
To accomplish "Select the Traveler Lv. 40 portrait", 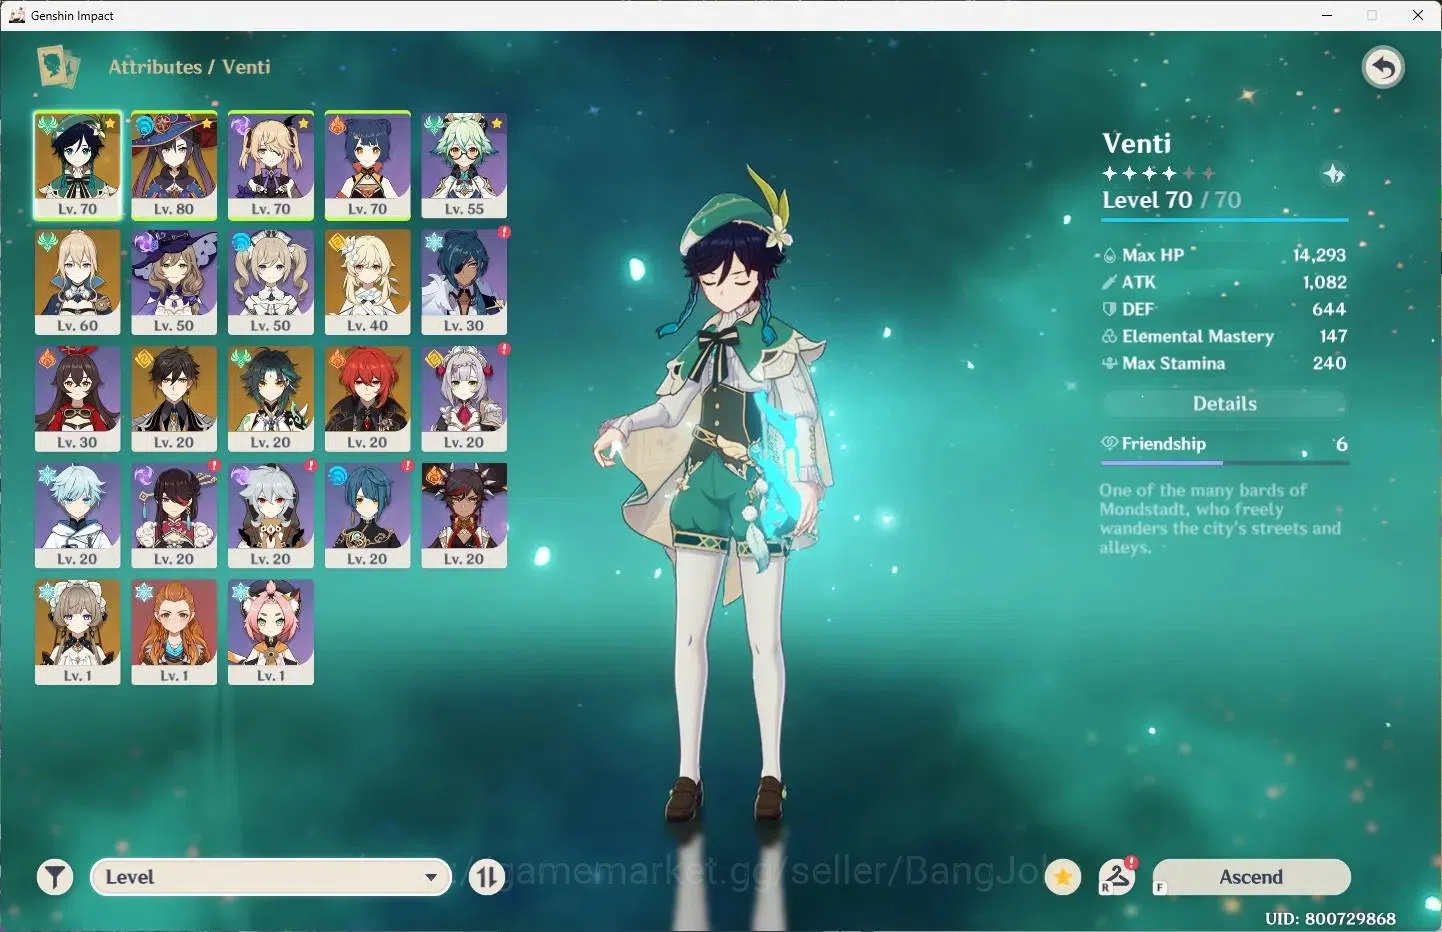I will pos(367,282).
